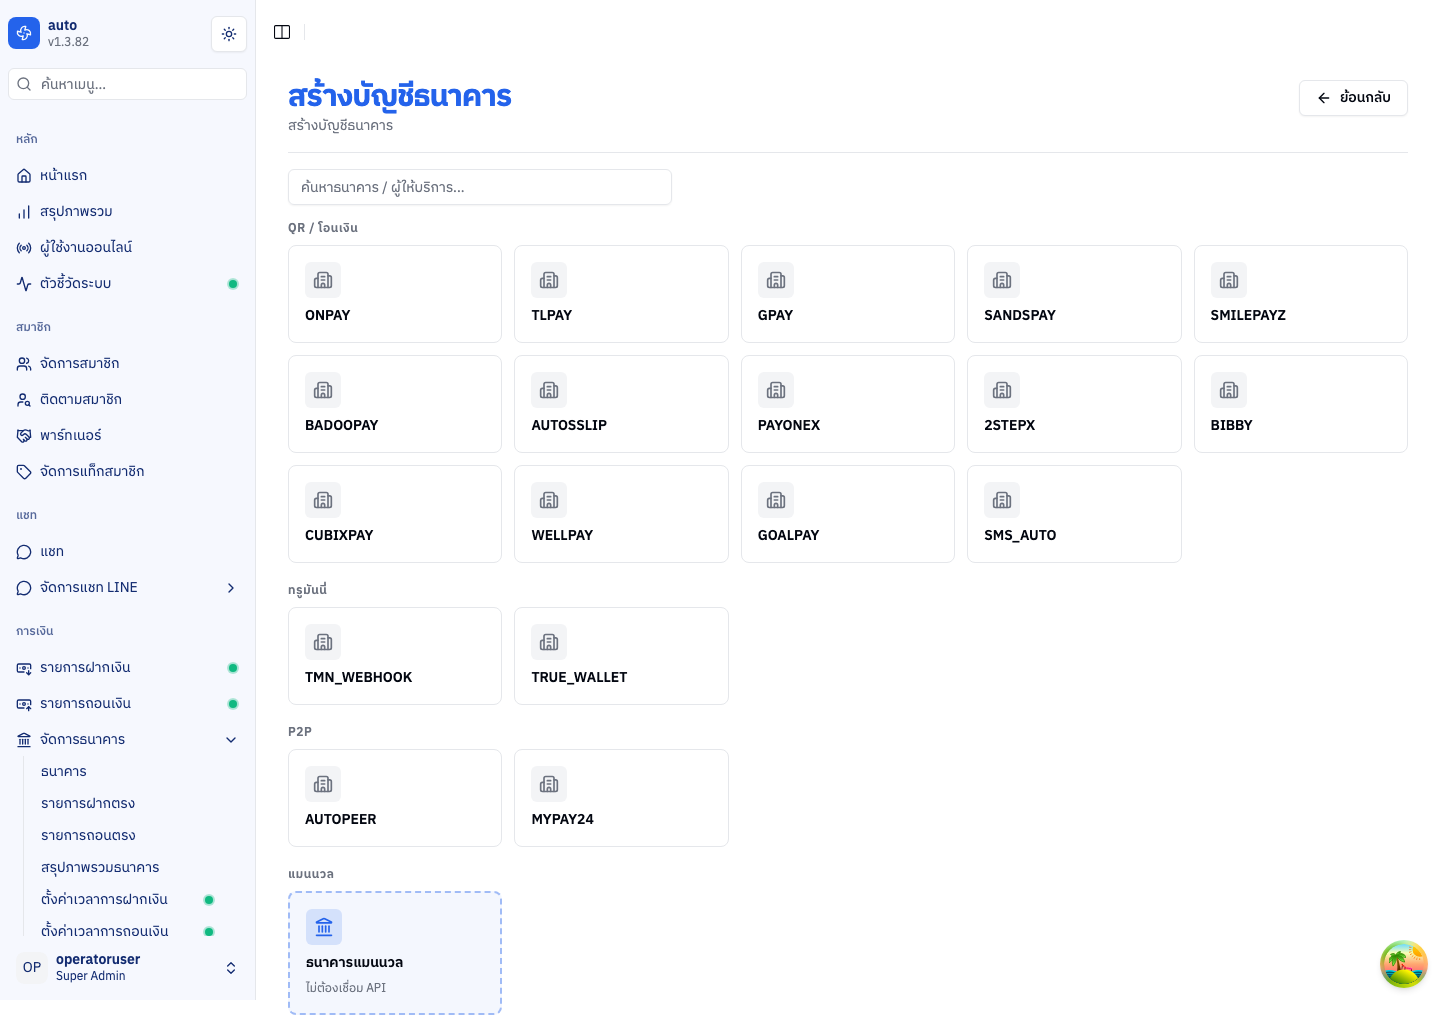Click the PAYONEX building icon

coord(776,390)
